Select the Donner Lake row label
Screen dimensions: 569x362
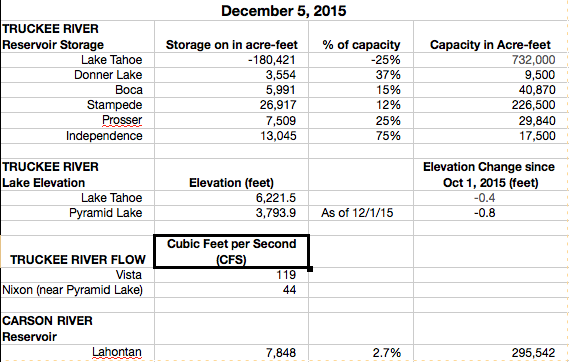[x=78, y=75]
